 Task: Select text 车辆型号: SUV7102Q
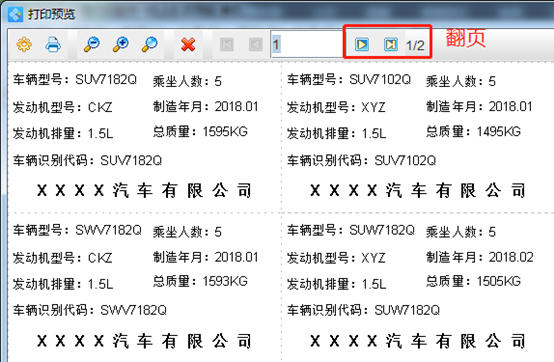349,80
